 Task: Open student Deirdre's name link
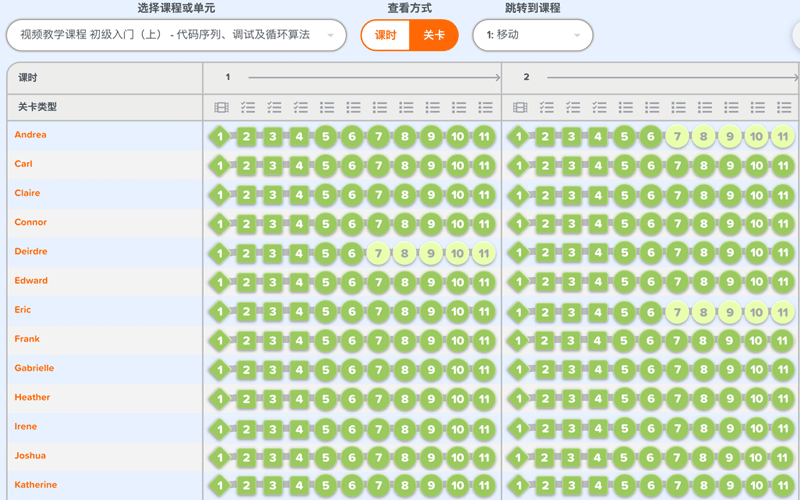31,252
